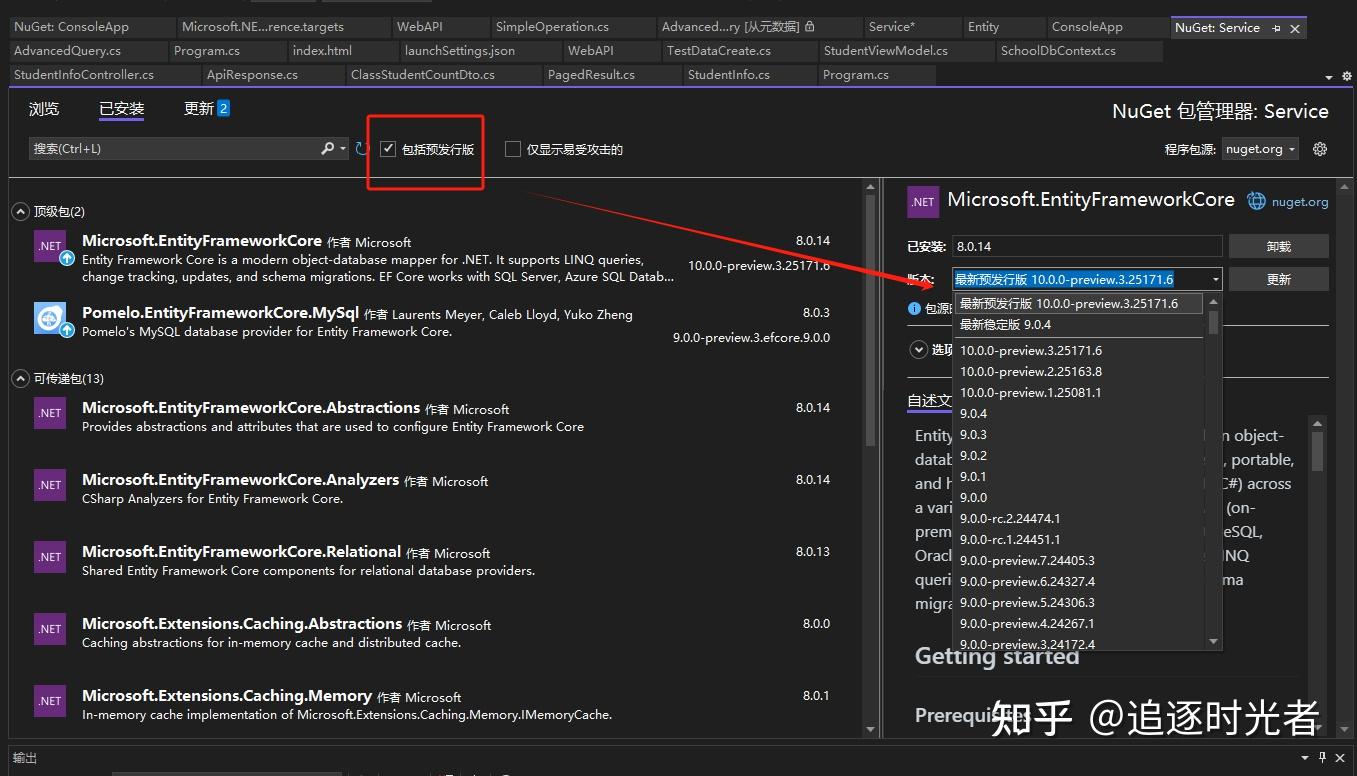
Task: Collapse the 顶级包(2) section
Action: [x=20, y=211]
